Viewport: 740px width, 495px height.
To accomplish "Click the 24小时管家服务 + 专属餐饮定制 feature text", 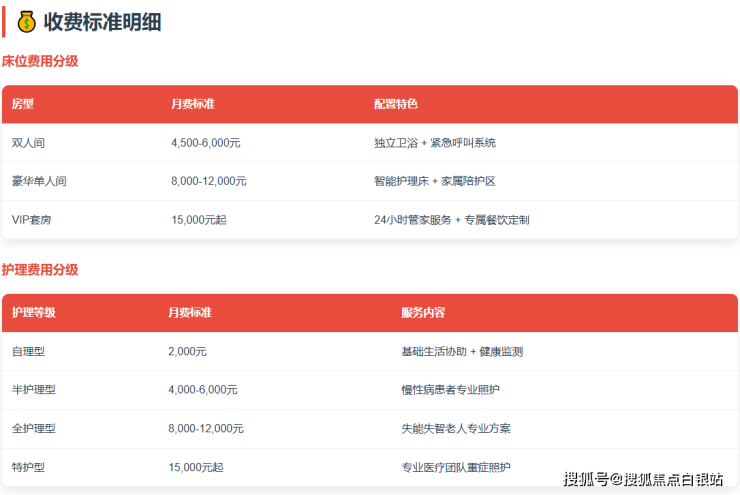I will (451, 219).
